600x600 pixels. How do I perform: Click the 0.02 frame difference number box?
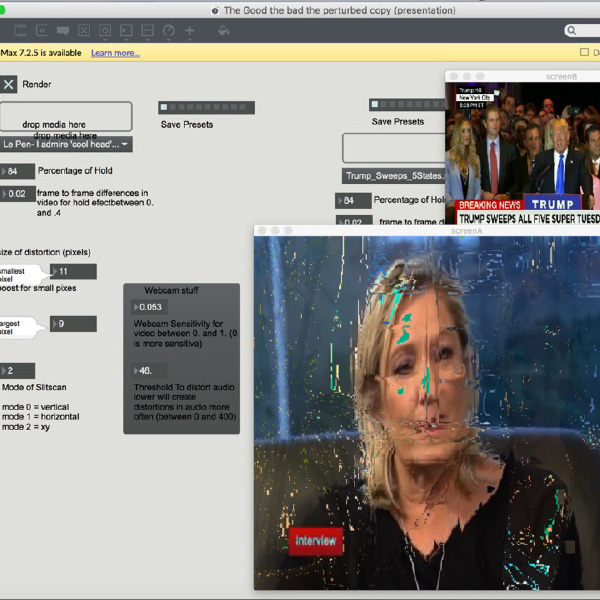pos(19,194)
